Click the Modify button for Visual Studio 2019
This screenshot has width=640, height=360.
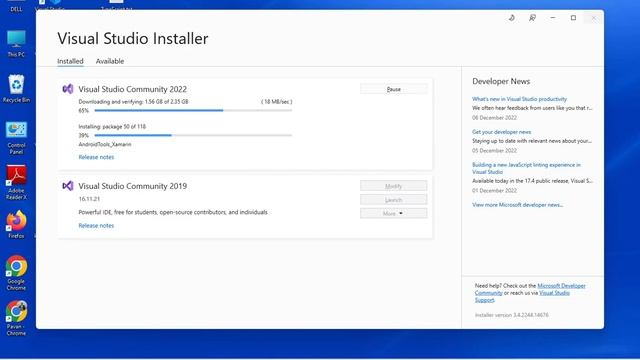[393, 186]
